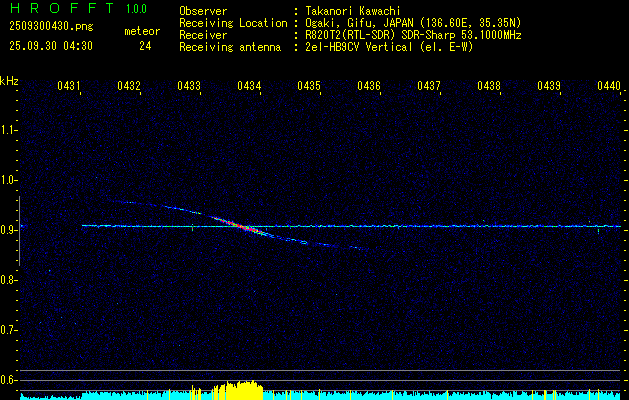Click time marker 0440
The image size is (629, 400).
pos(609,86)
